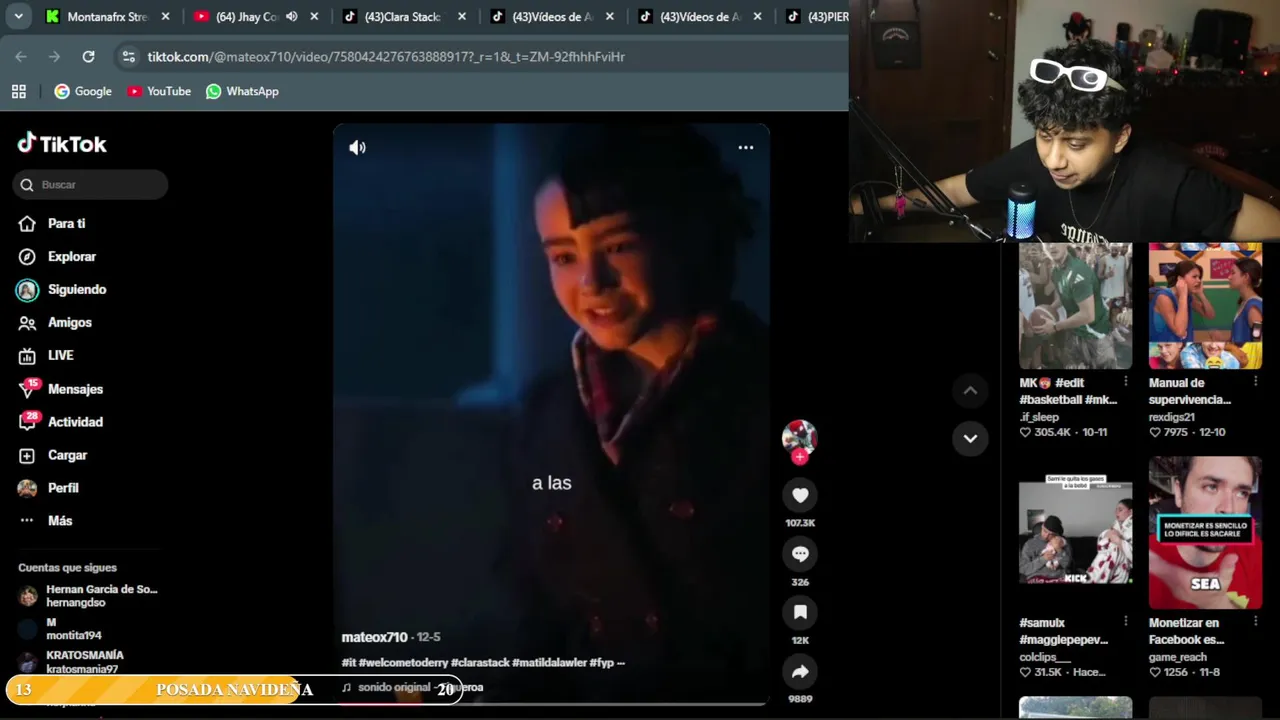Share the video with arrow icon
Image resolution: width=1280 pixels, height=720 pixels.
pos(800,671)
